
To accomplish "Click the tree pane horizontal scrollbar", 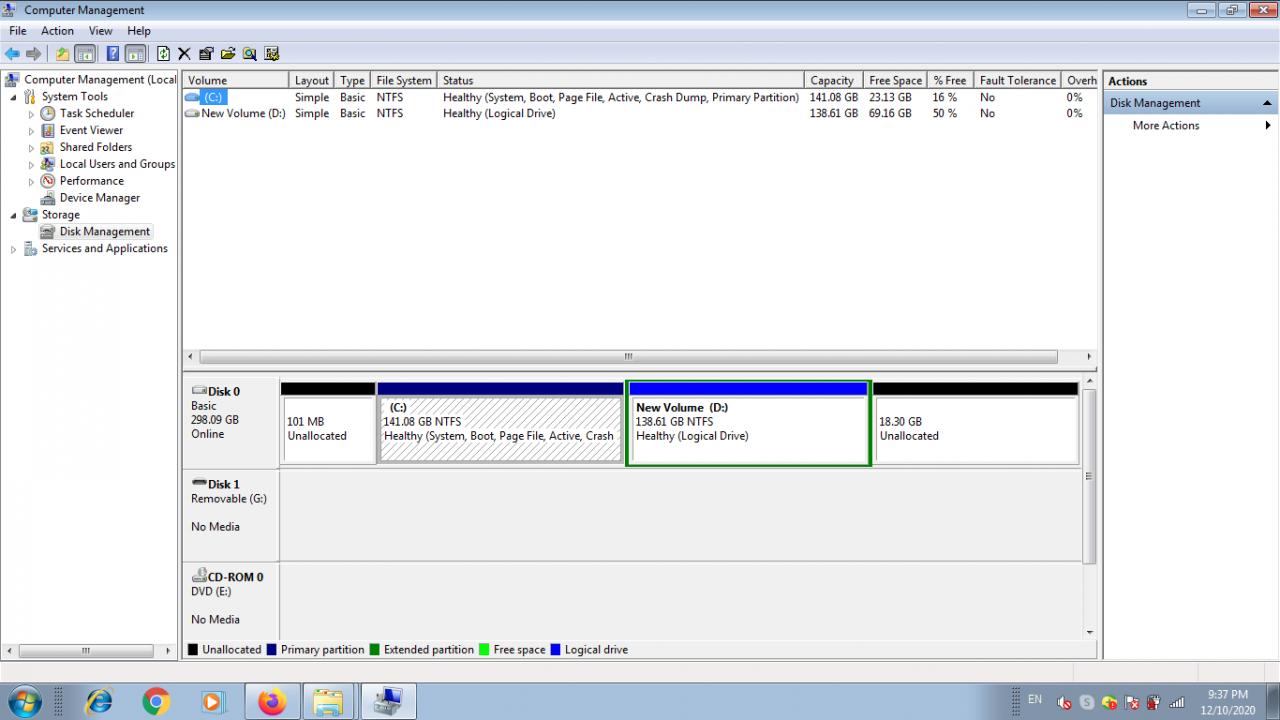I will click(85, 650).
